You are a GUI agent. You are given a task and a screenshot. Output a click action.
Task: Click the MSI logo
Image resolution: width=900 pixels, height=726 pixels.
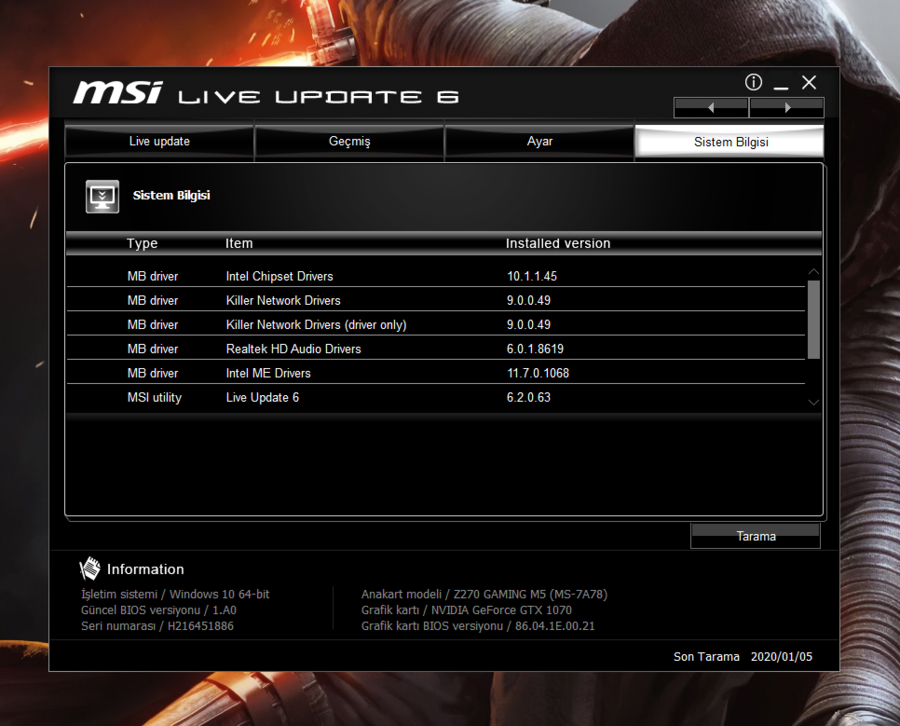coord(118,92)
